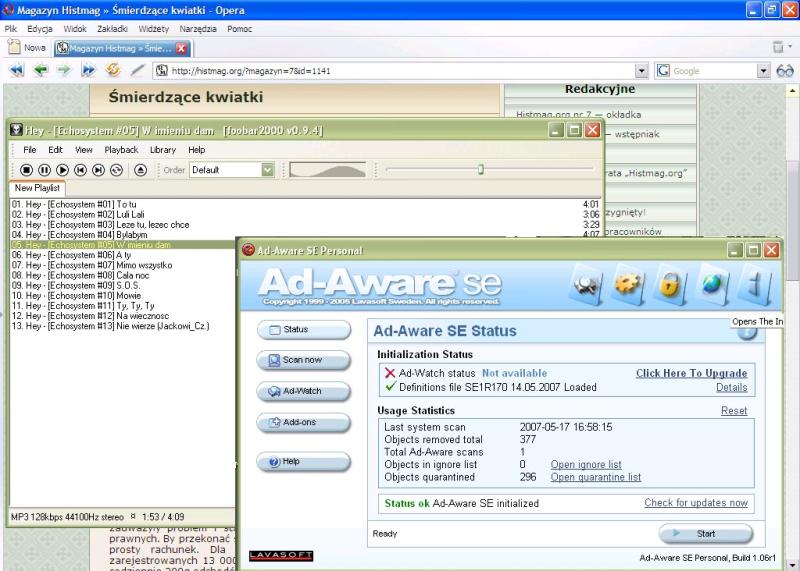Select track 08 Cala noc
Viewport: 800px width, 571px height.
coord(122,276)
